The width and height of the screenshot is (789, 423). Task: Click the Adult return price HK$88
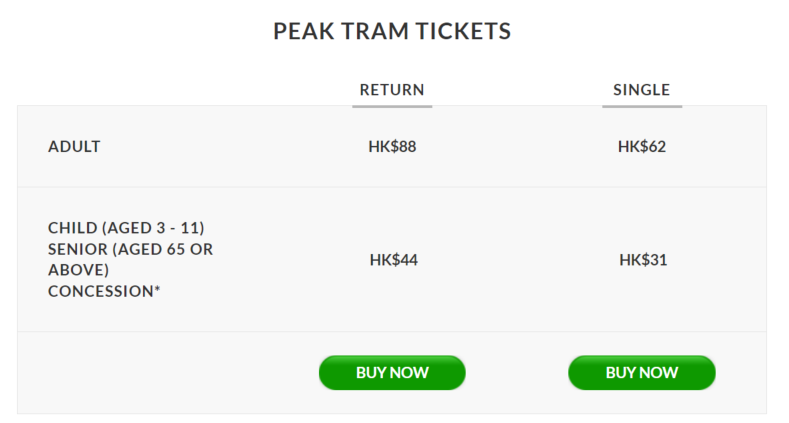pos(392,146)
